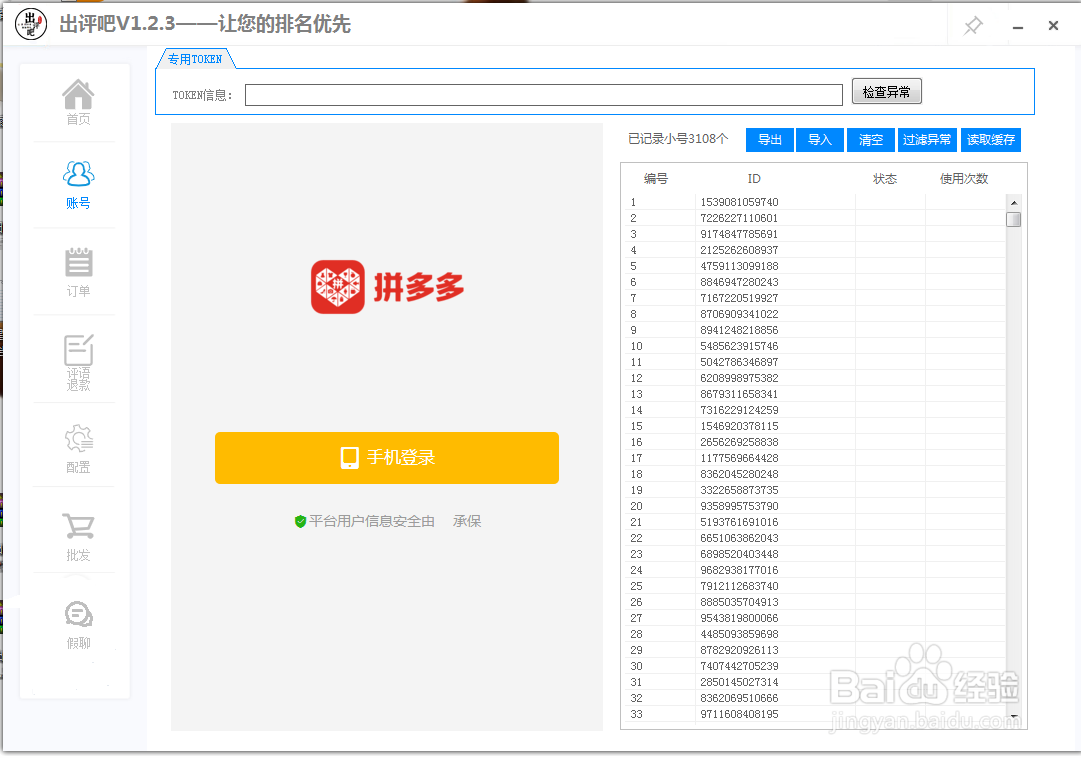Select row with ID 8846947280243

pyautogui.click(x=815, y=282)
